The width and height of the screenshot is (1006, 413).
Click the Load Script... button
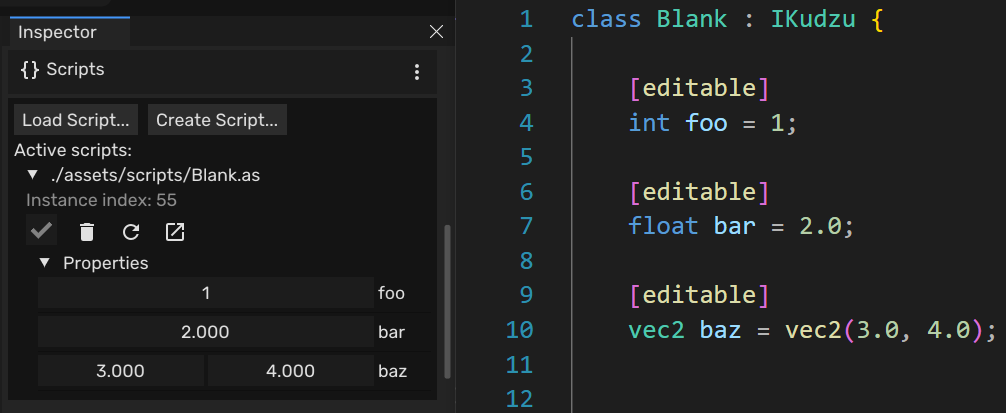(x=76, y=120)
